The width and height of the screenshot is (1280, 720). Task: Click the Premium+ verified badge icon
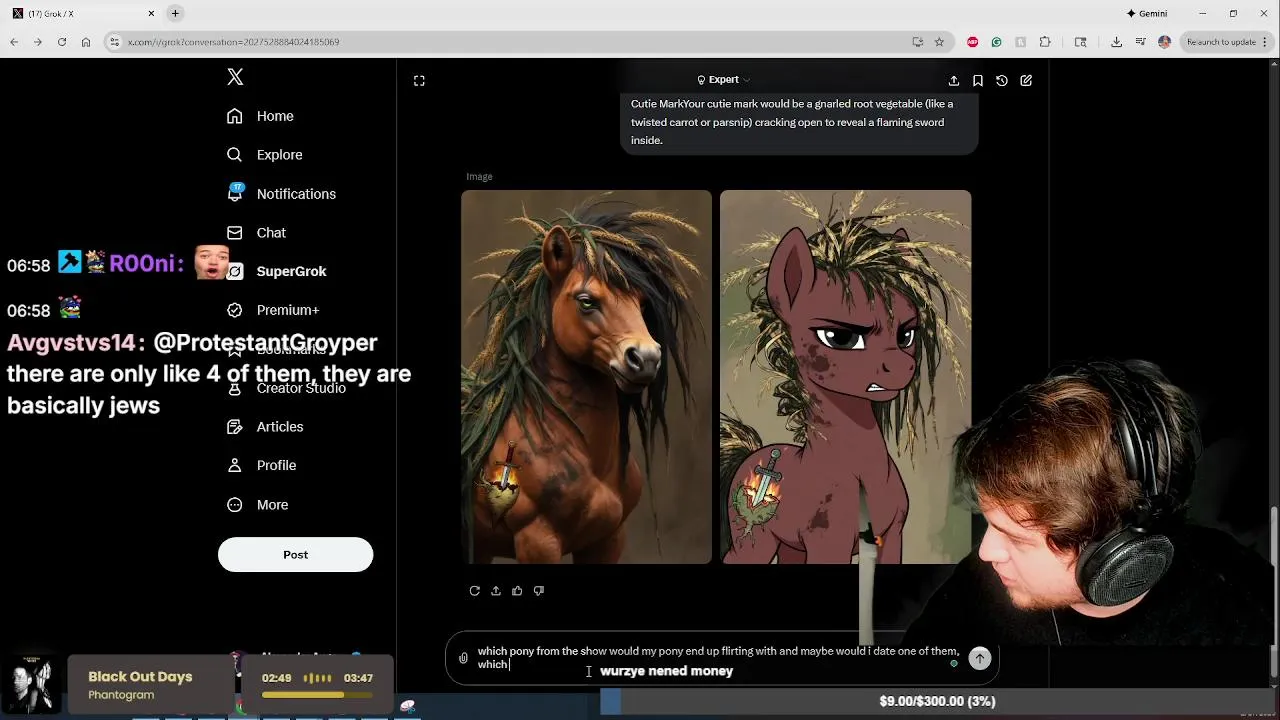tap(235, 310)
